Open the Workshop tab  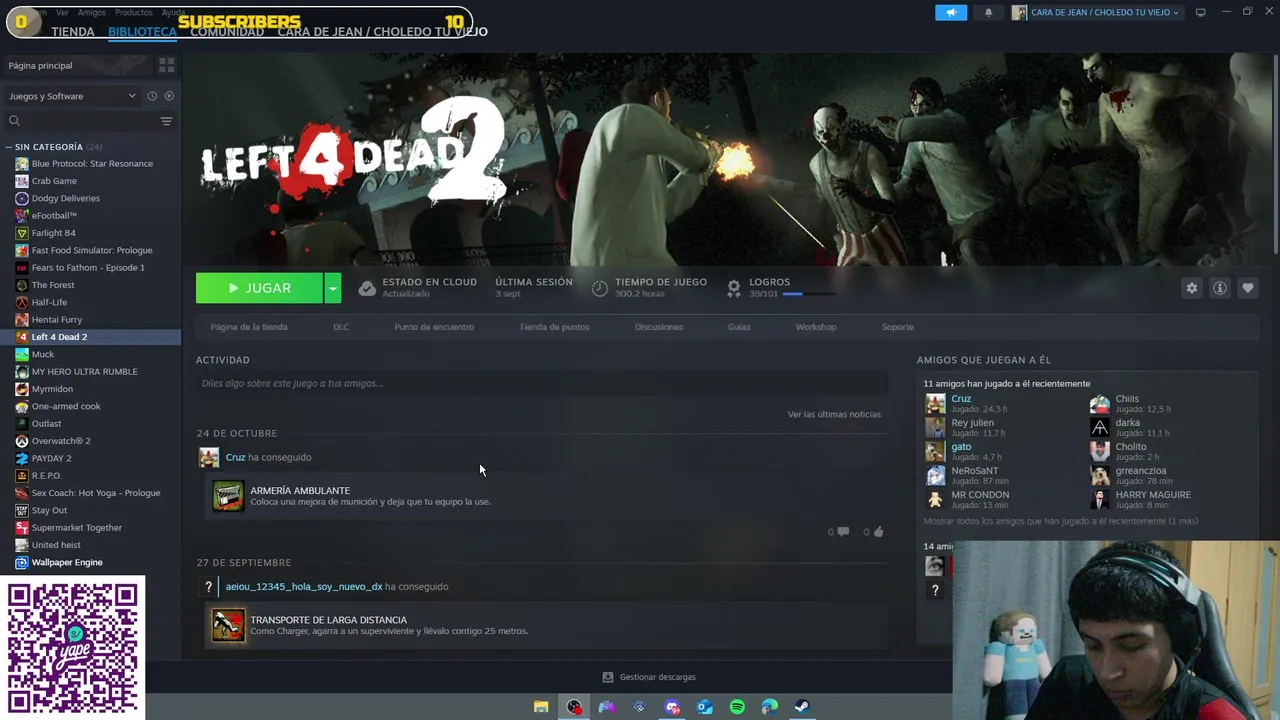[816, 327]
